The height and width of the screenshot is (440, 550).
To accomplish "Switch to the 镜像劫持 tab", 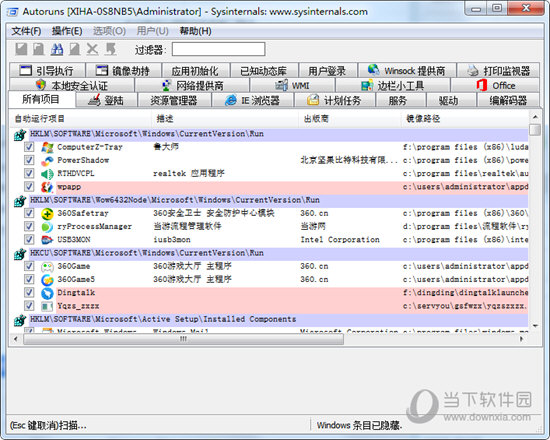I will pyautogui.click(x=123, y=71).
